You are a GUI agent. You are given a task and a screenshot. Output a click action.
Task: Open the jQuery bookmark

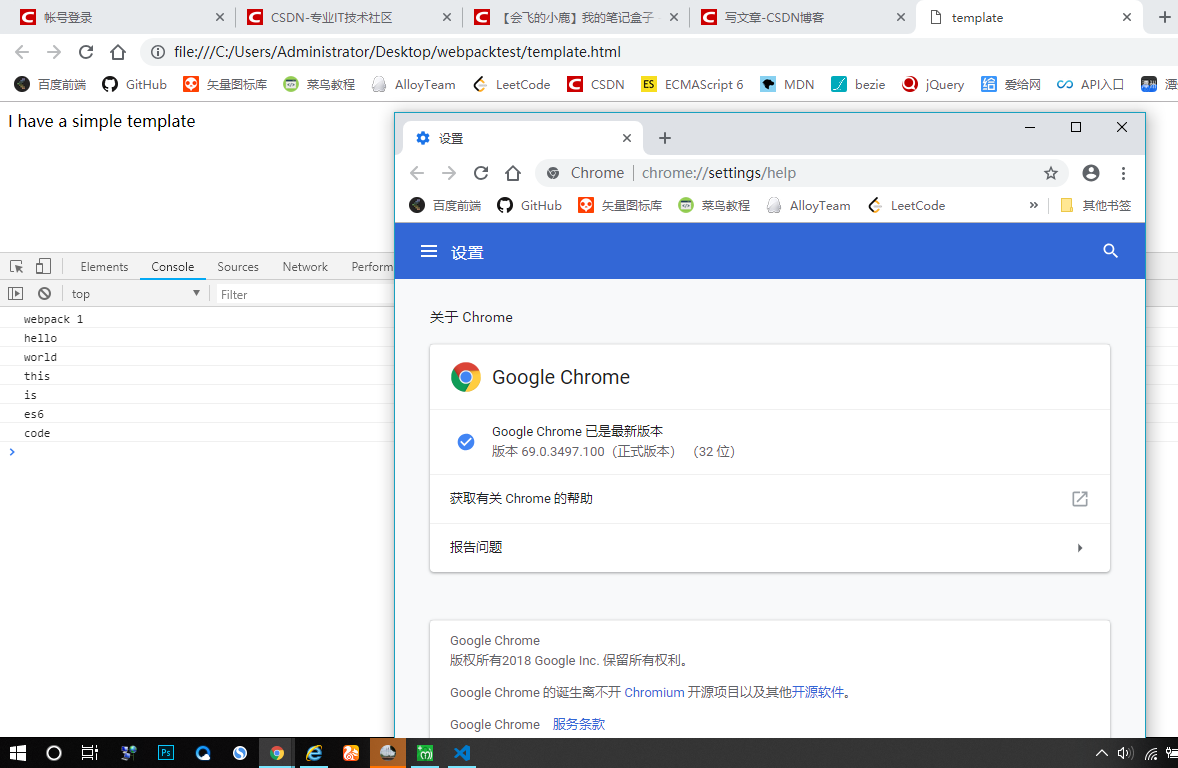(933, 84)
